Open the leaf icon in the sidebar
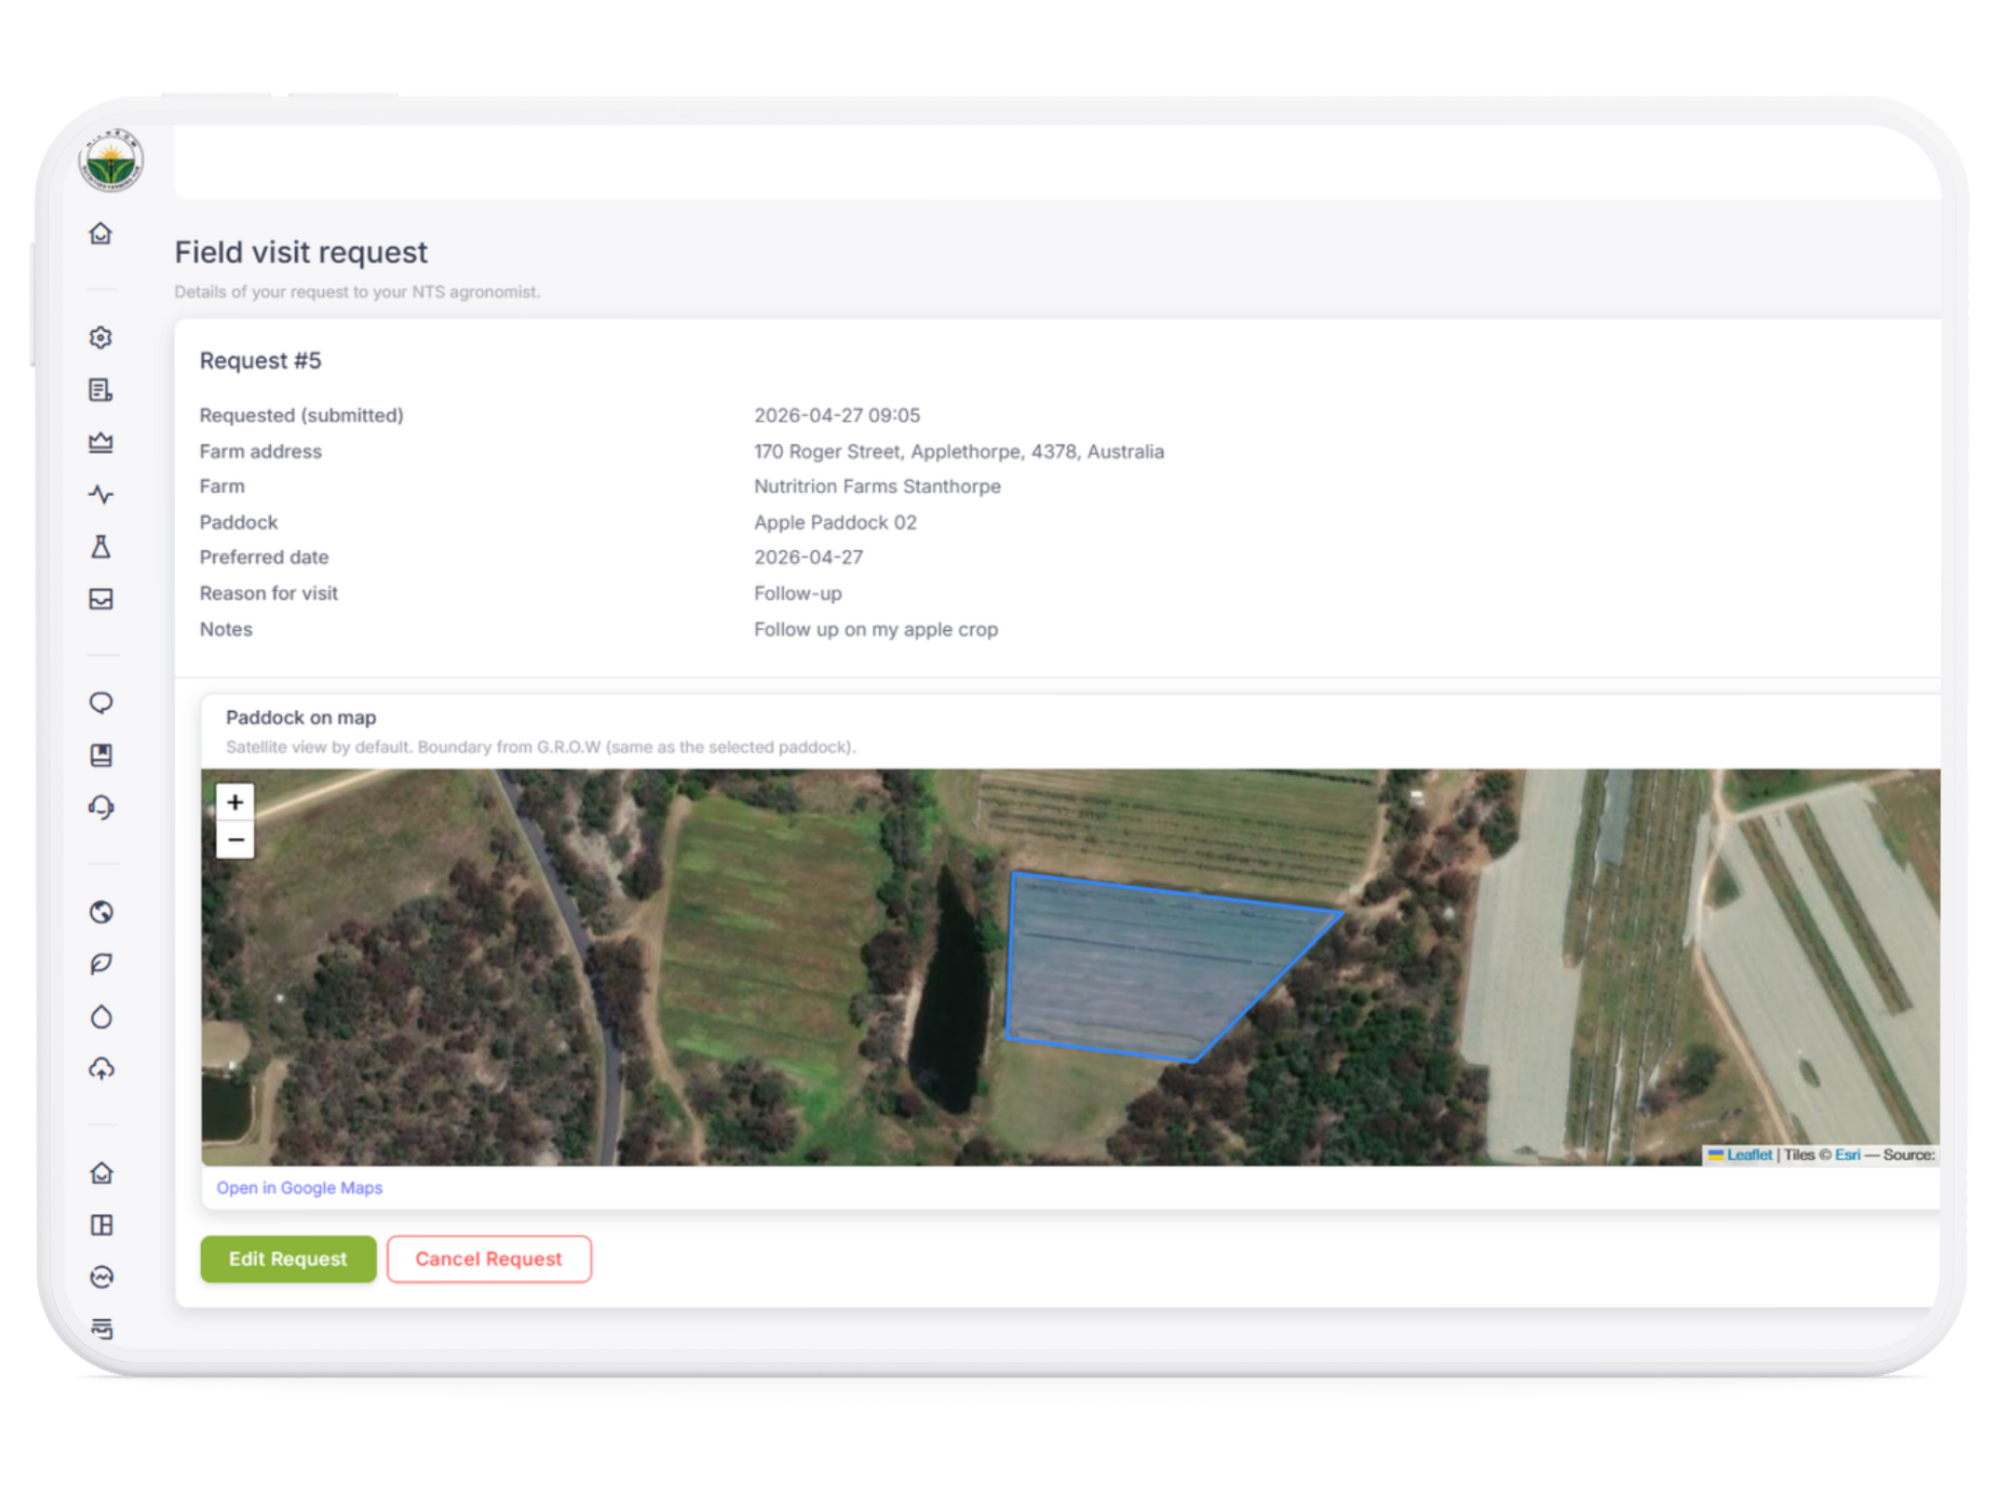This screenshot has height=1500, width=2000. (101, 964)
